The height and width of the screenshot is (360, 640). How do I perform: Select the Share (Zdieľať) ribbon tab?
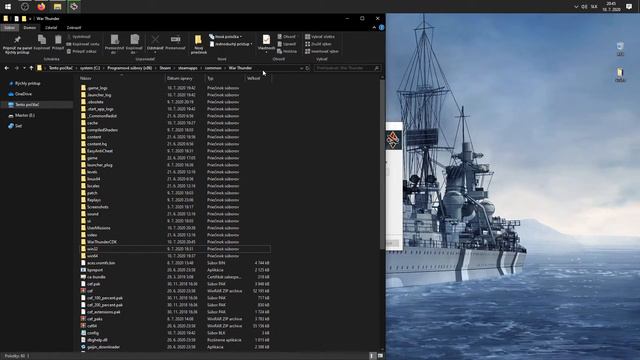click(x=51, y=28)
